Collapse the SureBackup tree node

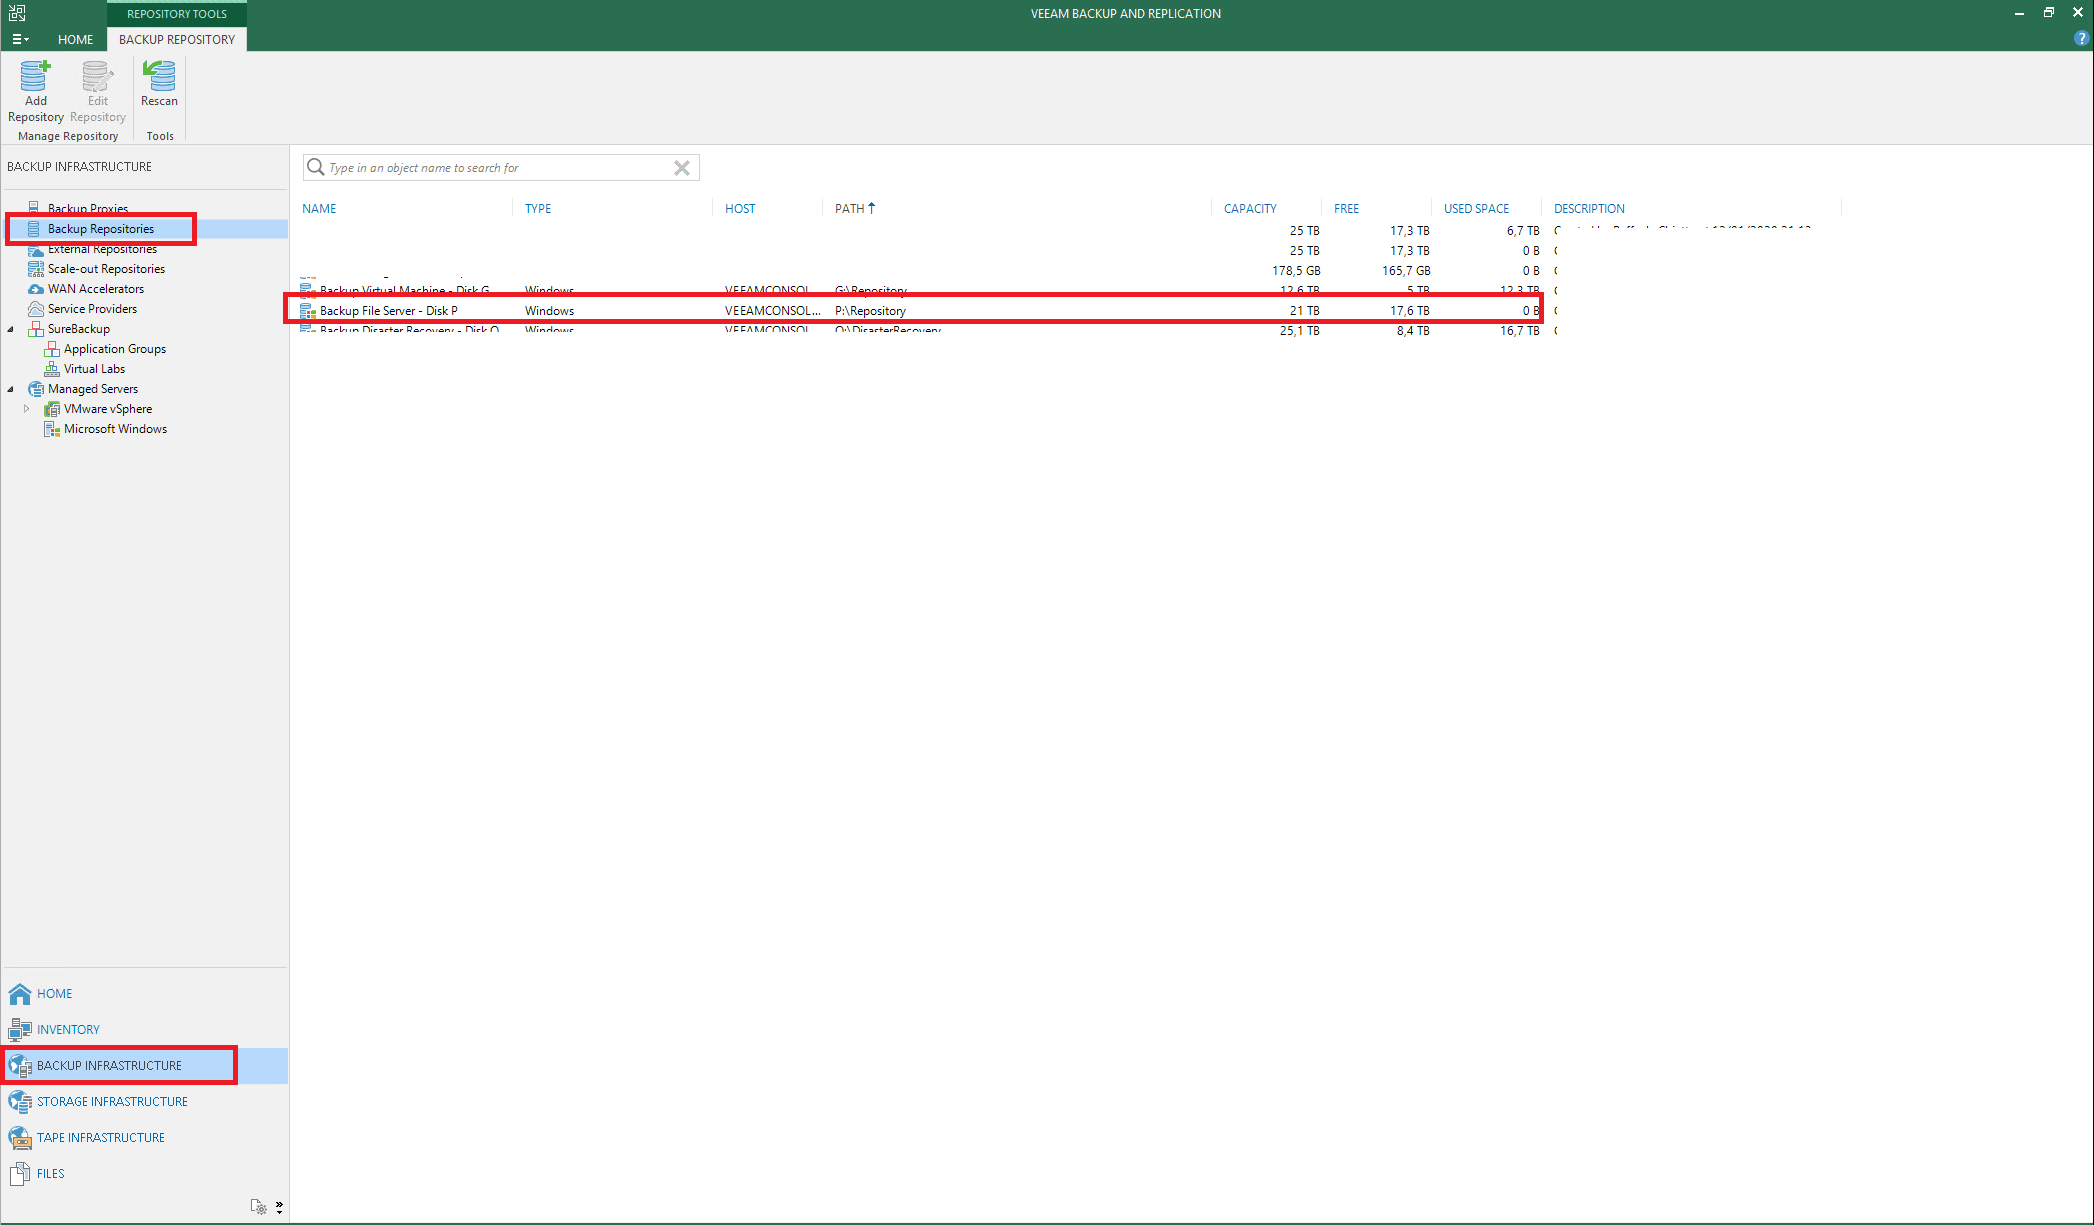[11, 329]
